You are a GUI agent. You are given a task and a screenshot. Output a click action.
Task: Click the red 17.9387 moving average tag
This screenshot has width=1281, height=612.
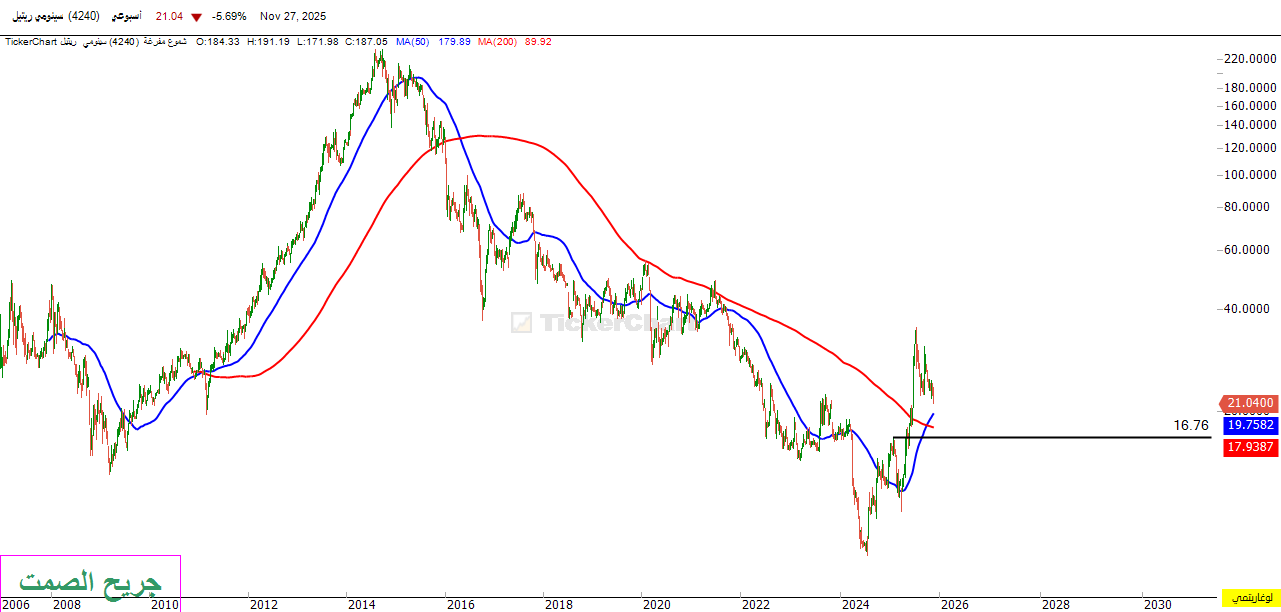click(1250, 447)
